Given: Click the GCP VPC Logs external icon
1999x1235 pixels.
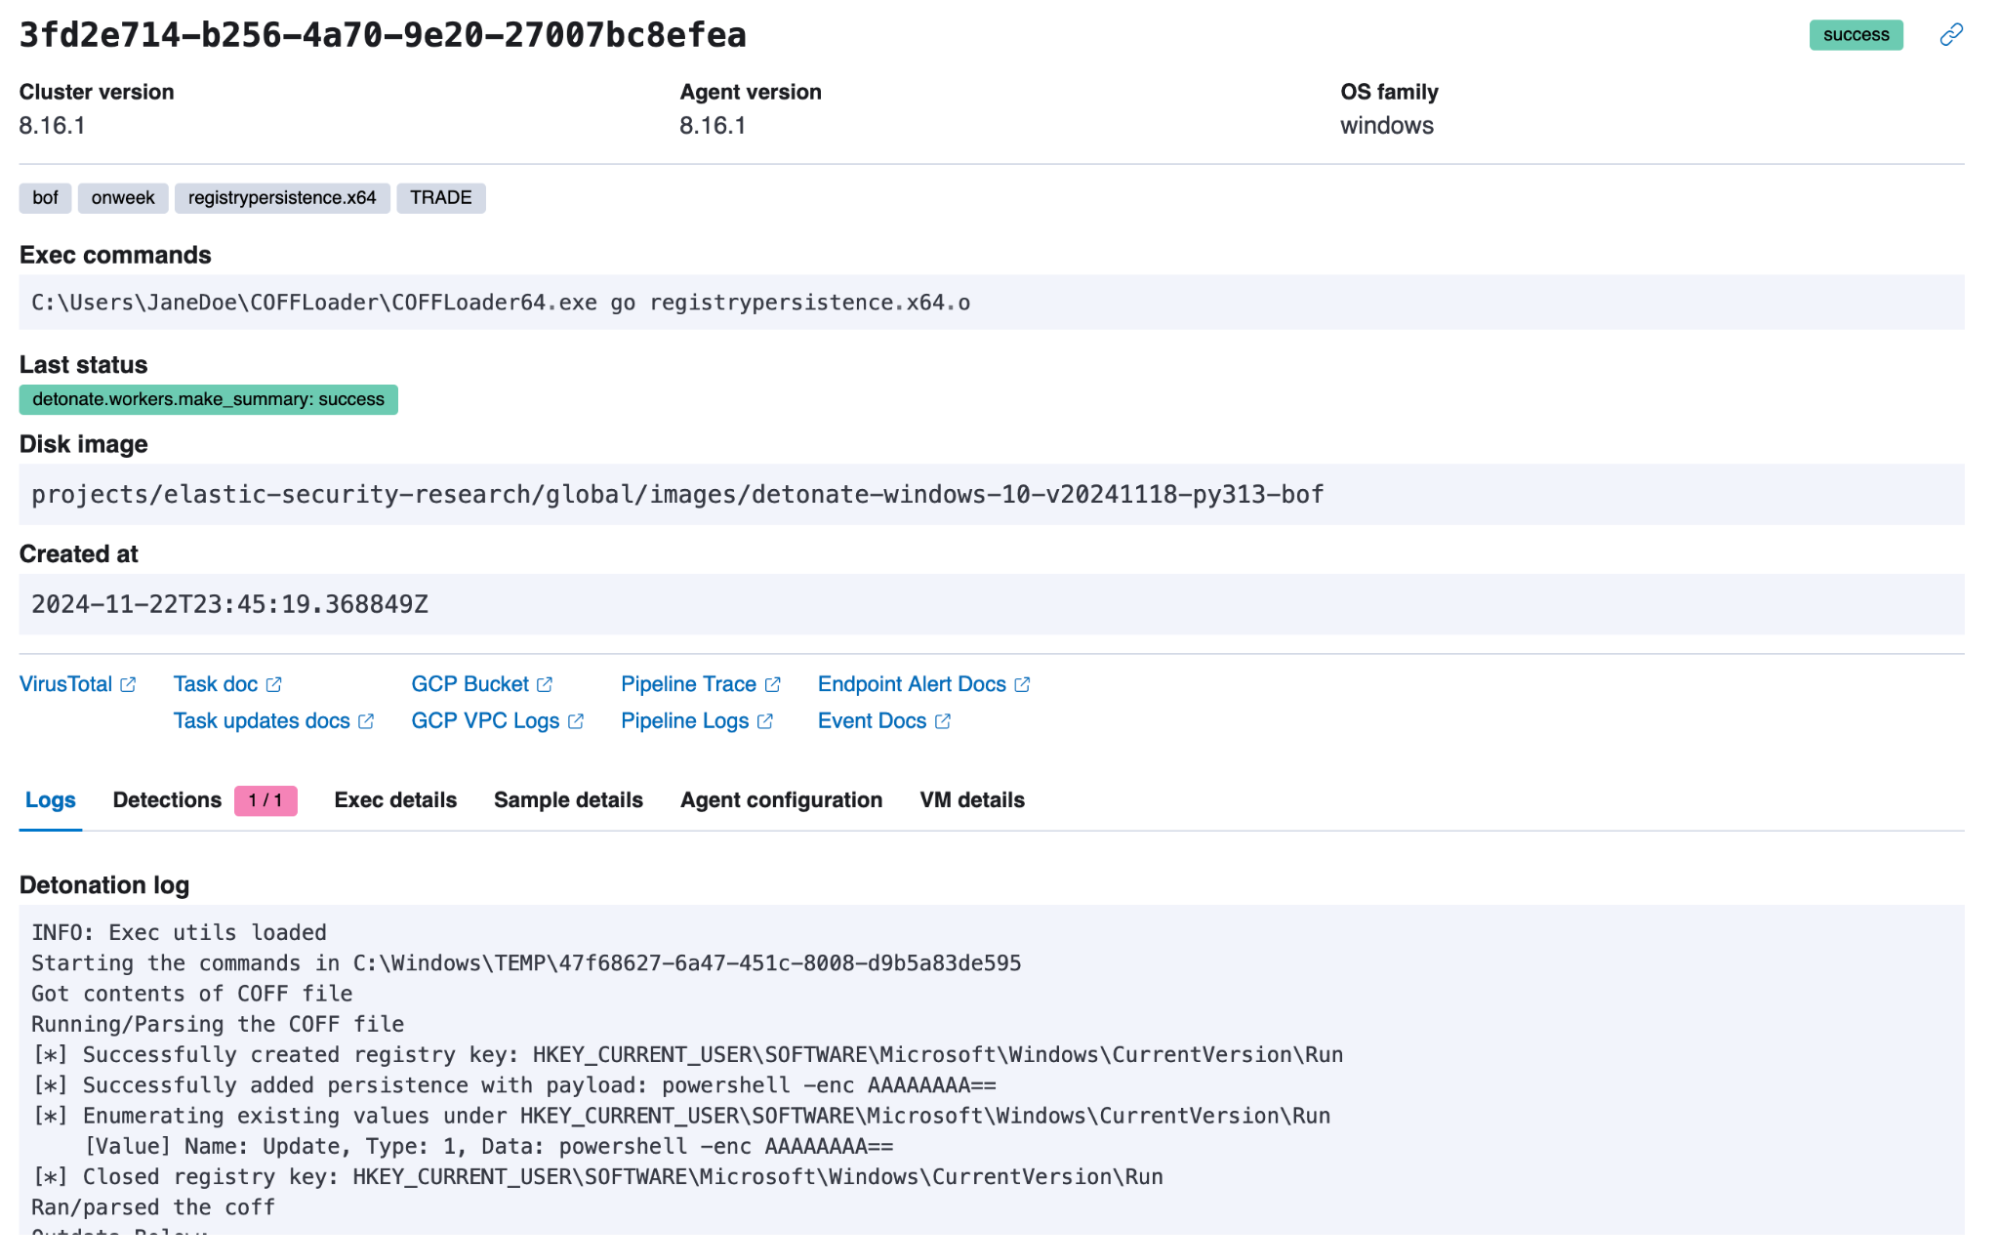Looking at the screenshot, I should click(576, 721).
